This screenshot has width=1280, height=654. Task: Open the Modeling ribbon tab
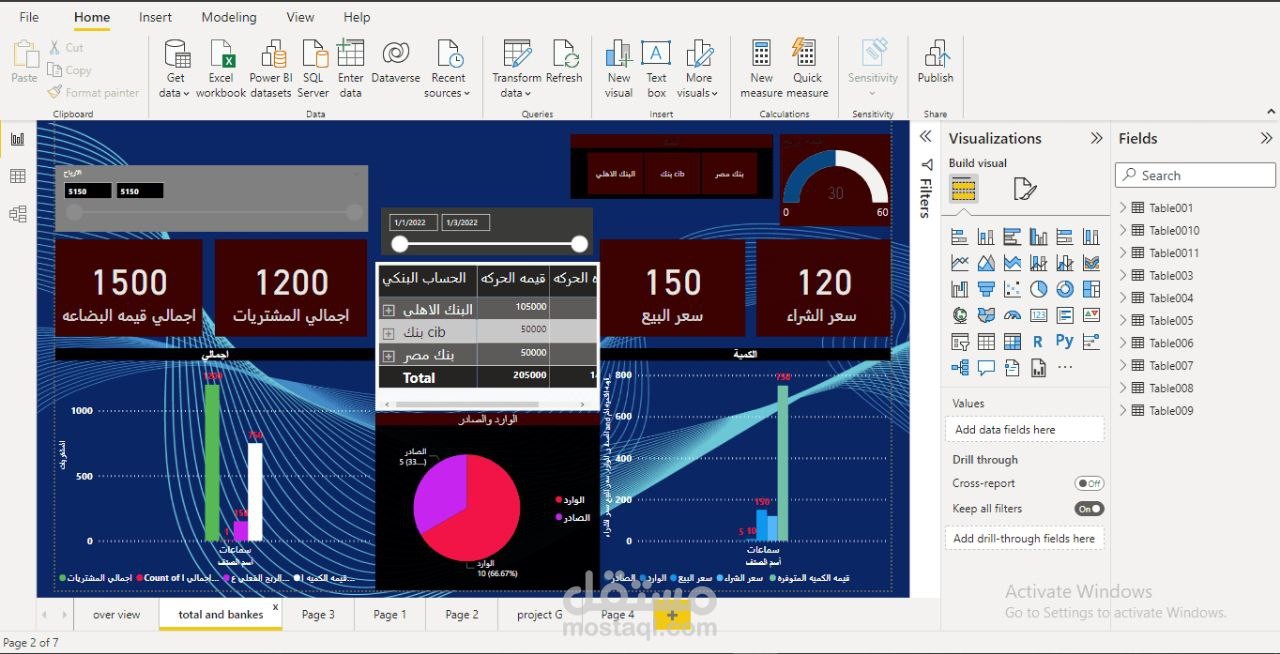click(x=228, y=17)
